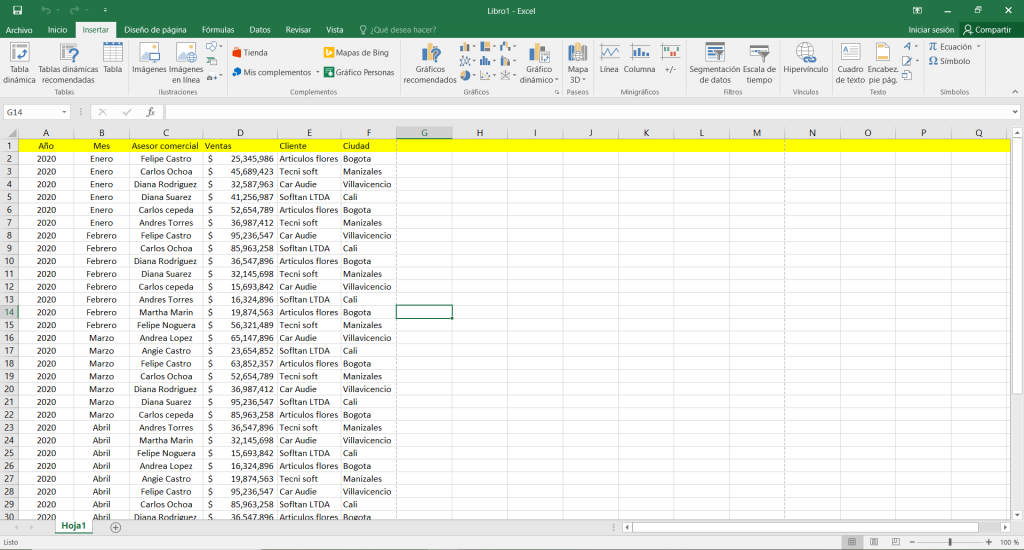1024x550 pixels.
Task: Insert a Cuadro de texto
Action: (850, 63)
